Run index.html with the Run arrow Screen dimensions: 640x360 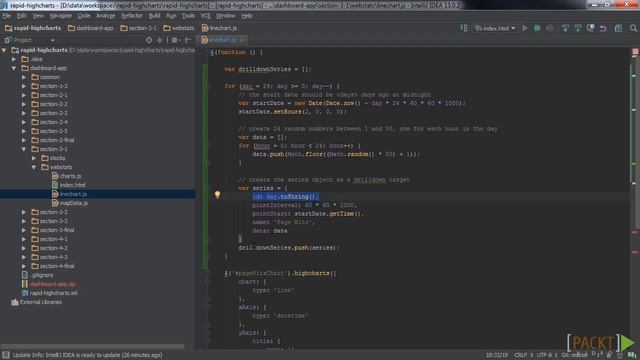pos(525,28)
